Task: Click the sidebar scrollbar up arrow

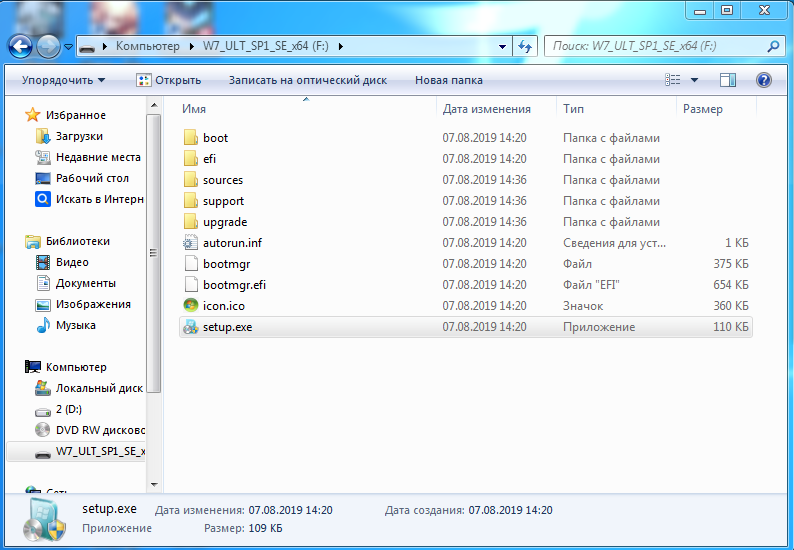Action: [154, 105]
